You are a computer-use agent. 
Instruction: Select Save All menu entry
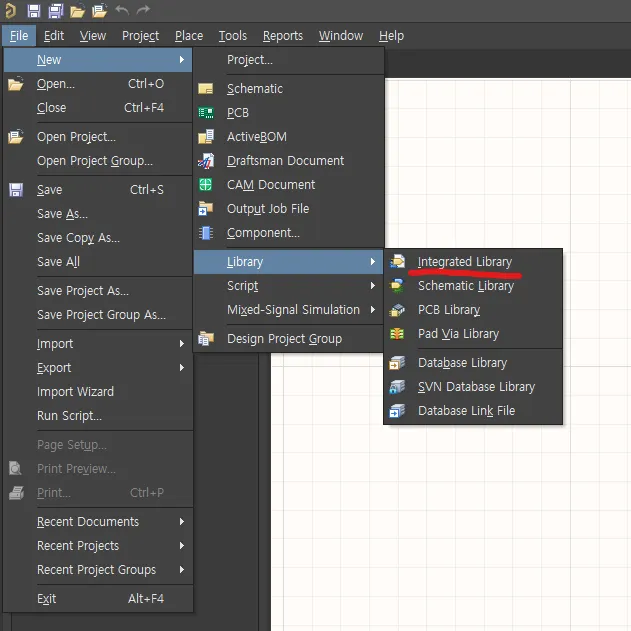pos(98,262)
